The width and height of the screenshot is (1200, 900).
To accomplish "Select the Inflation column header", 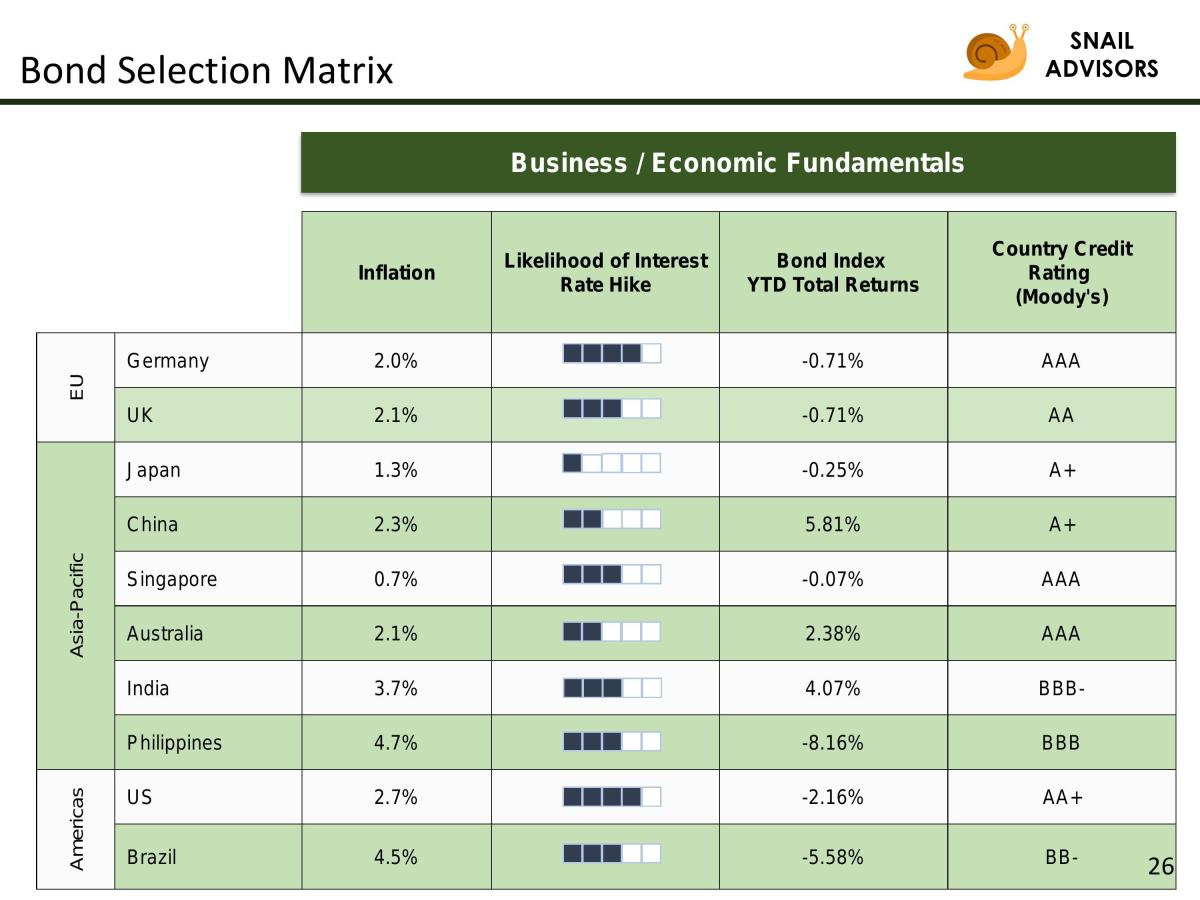I will 396,272.
